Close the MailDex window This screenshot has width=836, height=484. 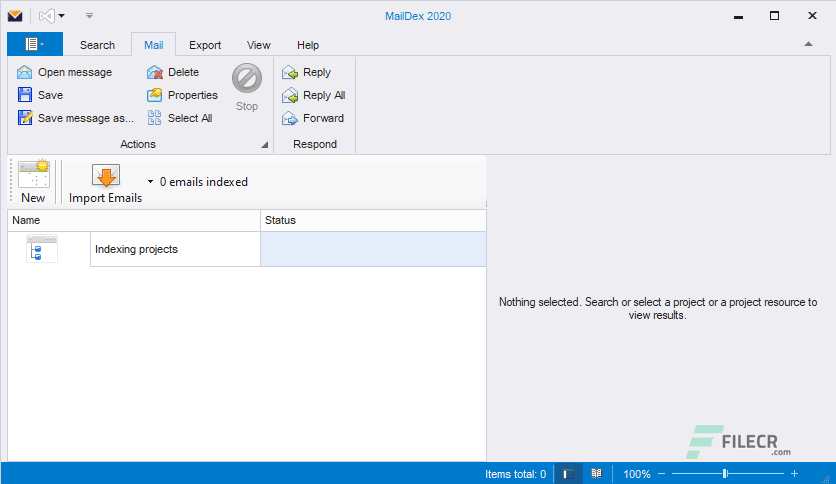[812, 16]
